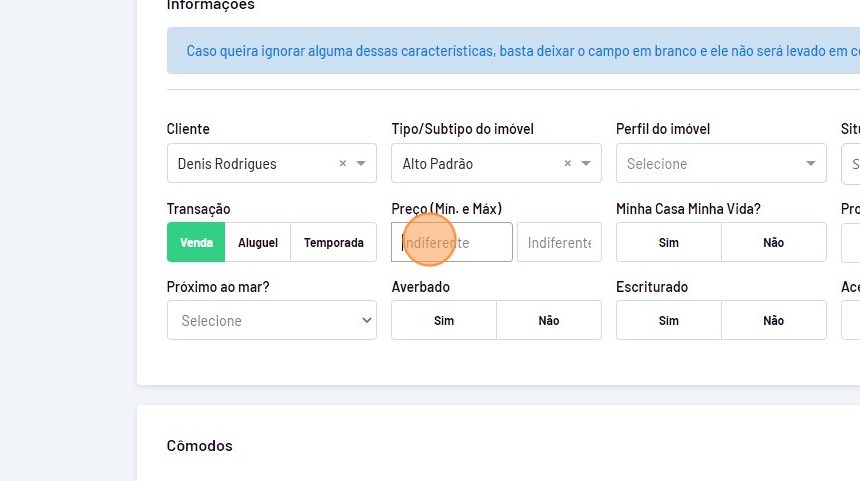Image resolution: width=860 pixels, height=481 pixels.
Task: Choose Não for Minha Casa Minha Vida
Action: (x=773, y=242)
